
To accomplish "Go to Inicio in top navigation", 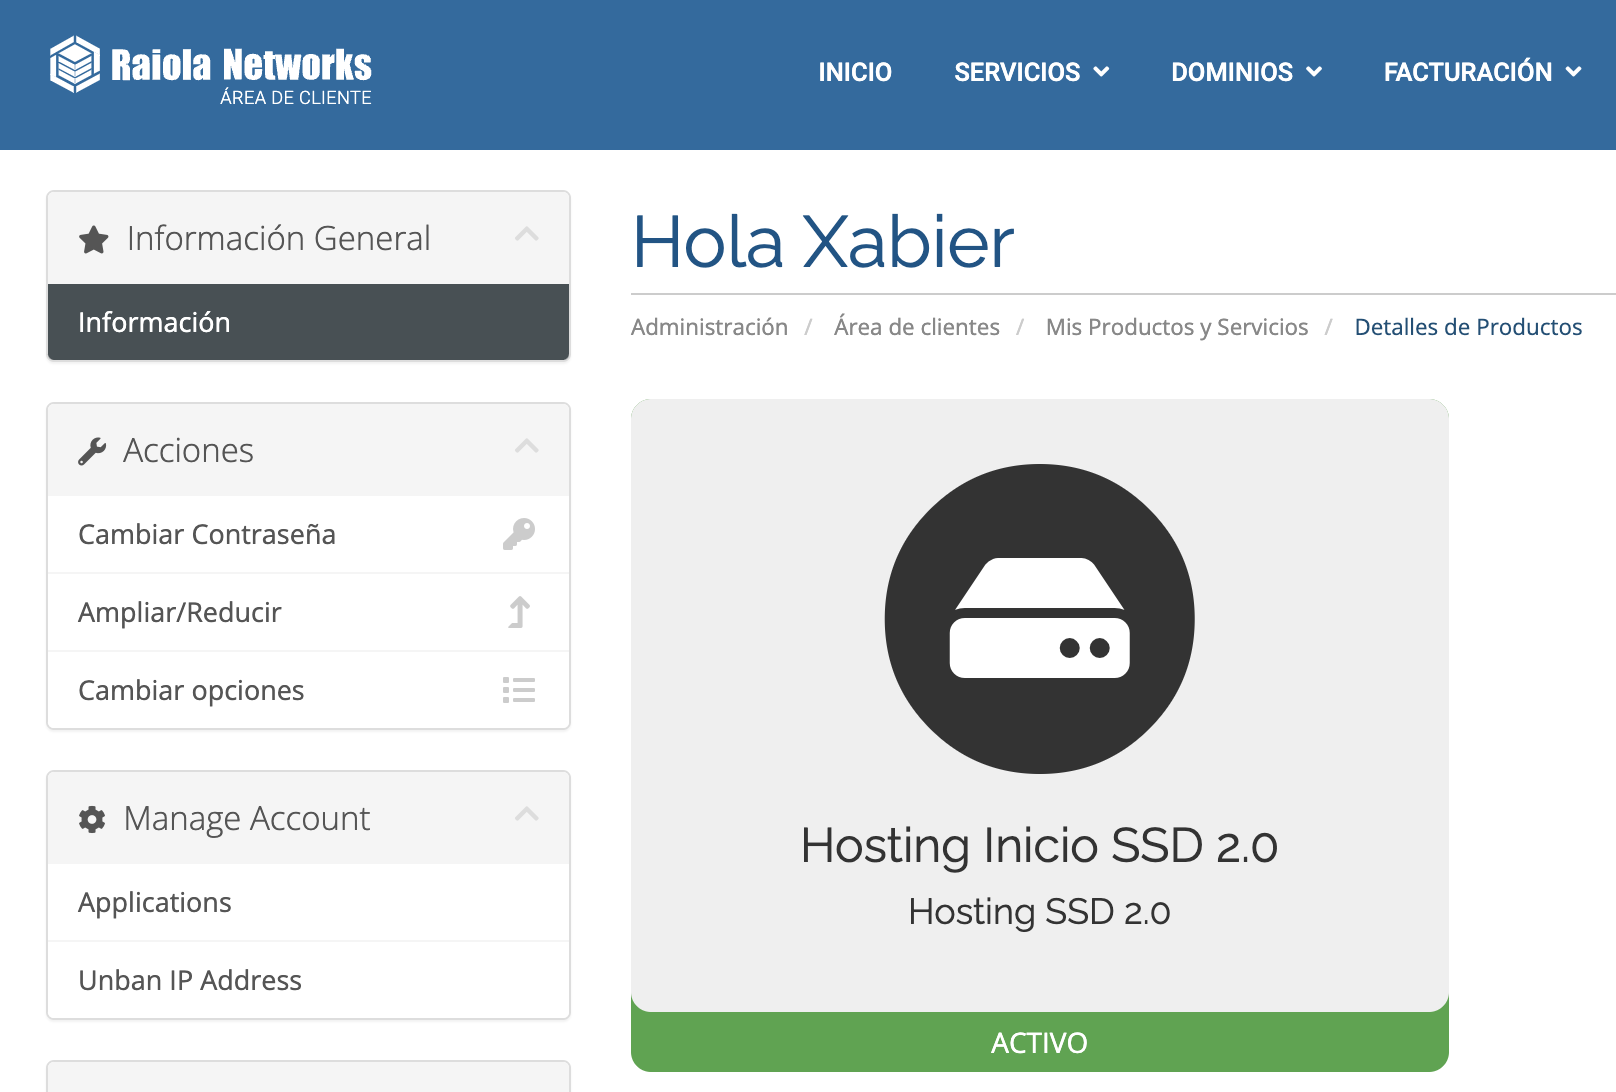I will (x=855, y=72).
